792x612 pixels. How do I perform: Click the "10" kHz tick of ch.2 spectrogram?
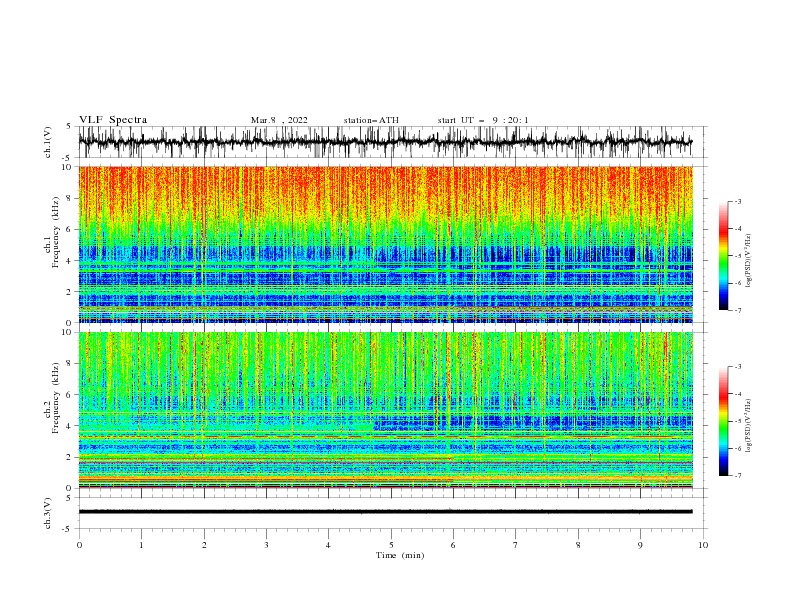point(69,332)
